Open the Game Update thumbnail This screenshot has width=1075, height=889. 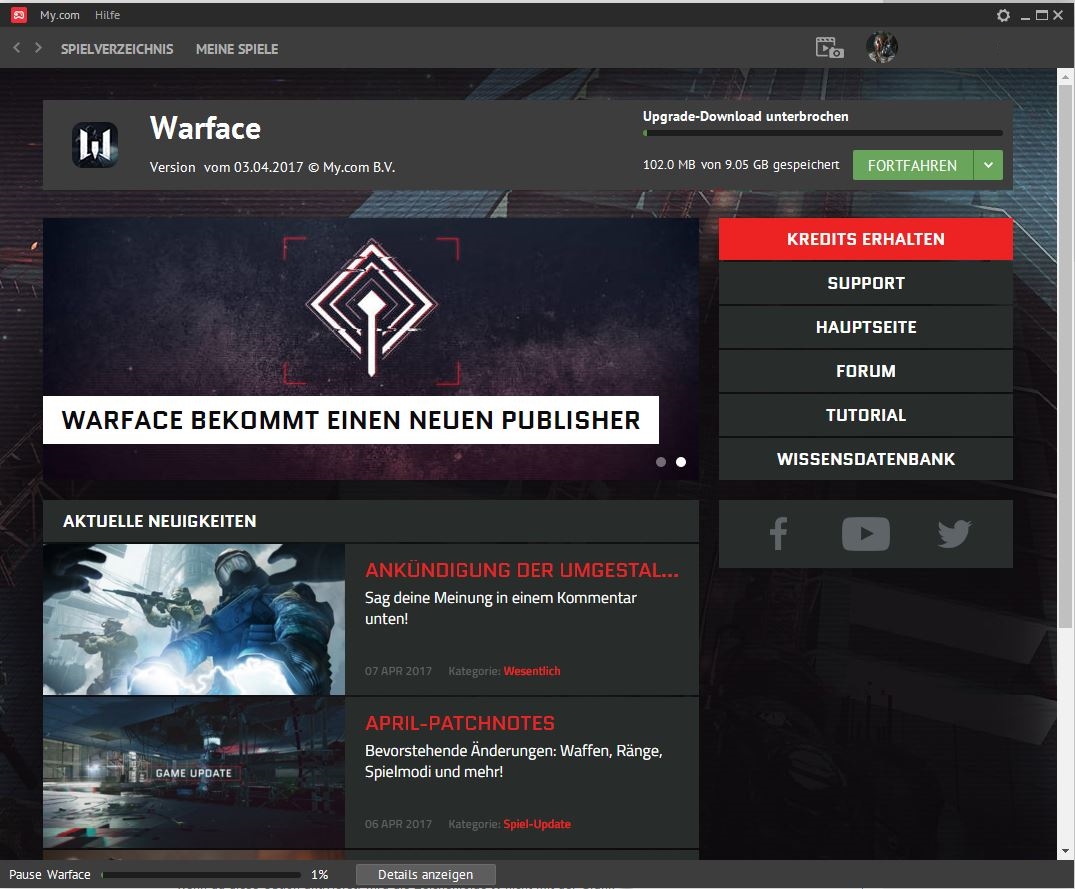pyautogui.click(x=194, y=773)
